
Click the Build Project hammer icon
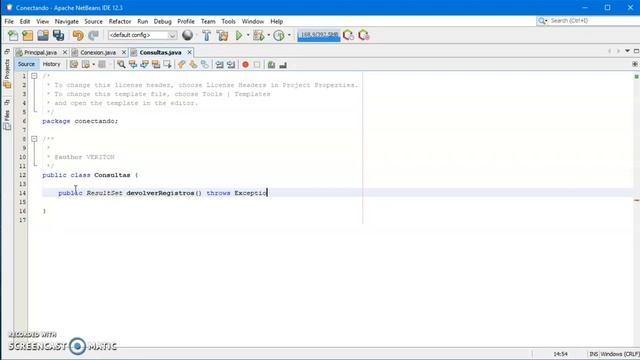pos(207,36)
